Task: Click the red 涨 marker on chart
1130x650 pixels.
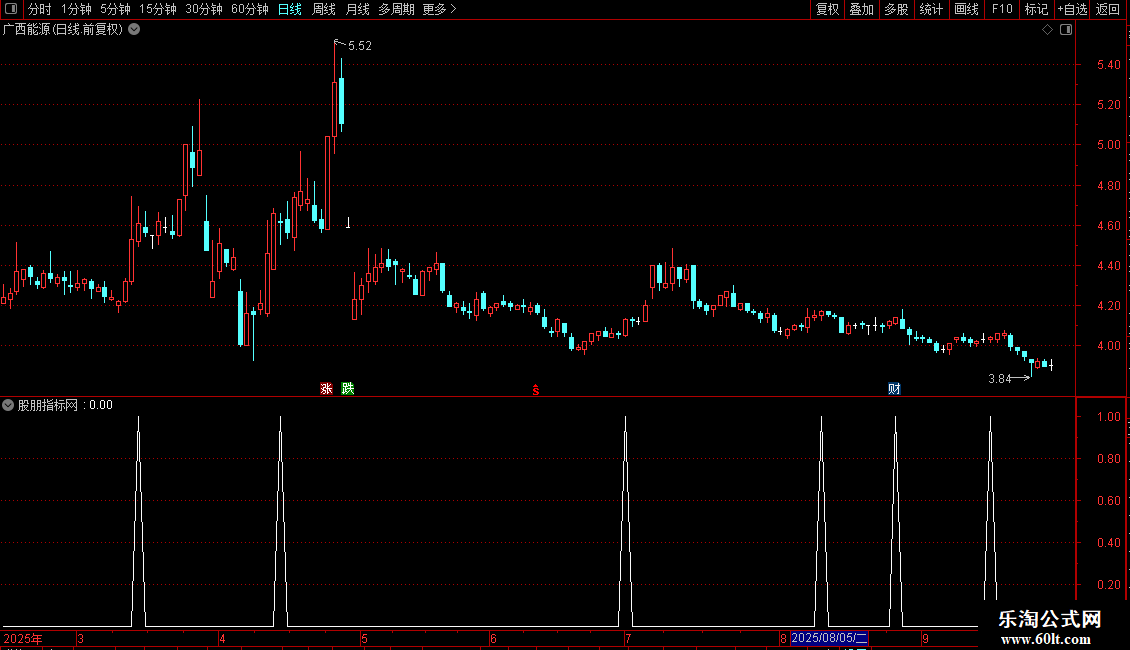Action: coord(326,388)
